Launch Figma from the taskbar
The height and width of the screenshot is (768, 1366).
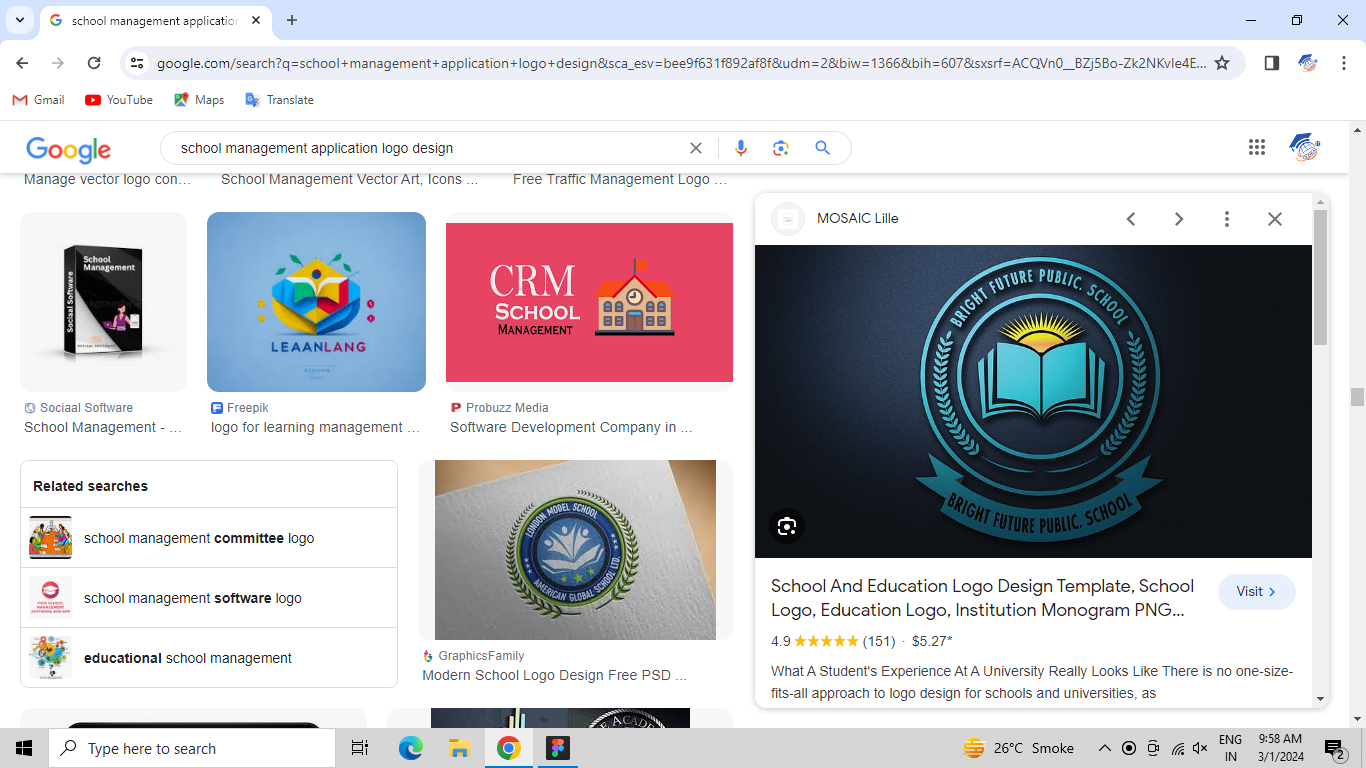tap(558, 748)
